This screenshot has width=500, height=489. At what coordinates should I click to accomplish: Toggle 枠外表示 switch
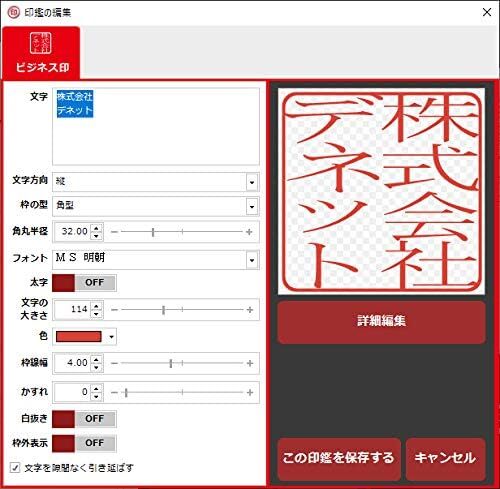tap(84, 444)
